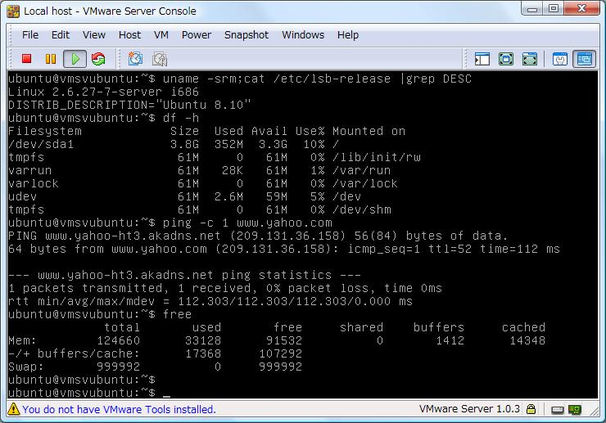Click the 'Mounted on' column header
This screenshot has width=606, height=423.
[369, 131]
